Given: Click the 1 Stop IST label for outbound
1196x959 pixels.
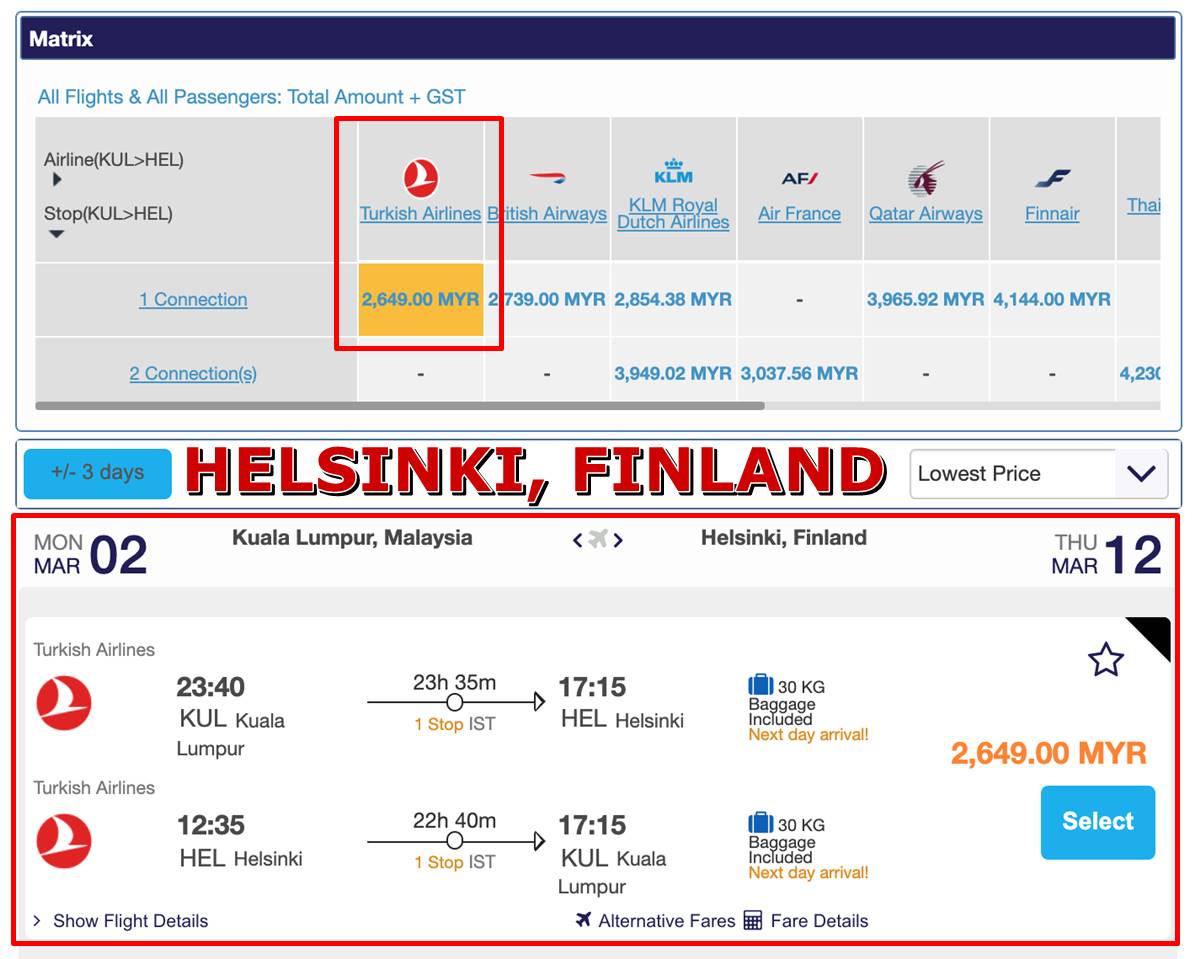Looking at the screenshot, I should 455,724.
